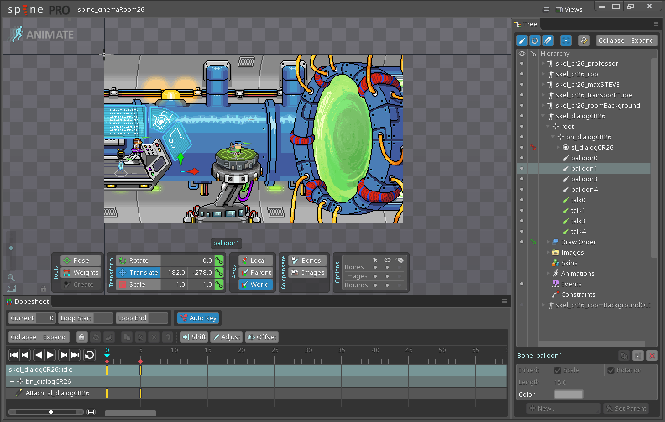Expand the Images folder node

(548, 252)
